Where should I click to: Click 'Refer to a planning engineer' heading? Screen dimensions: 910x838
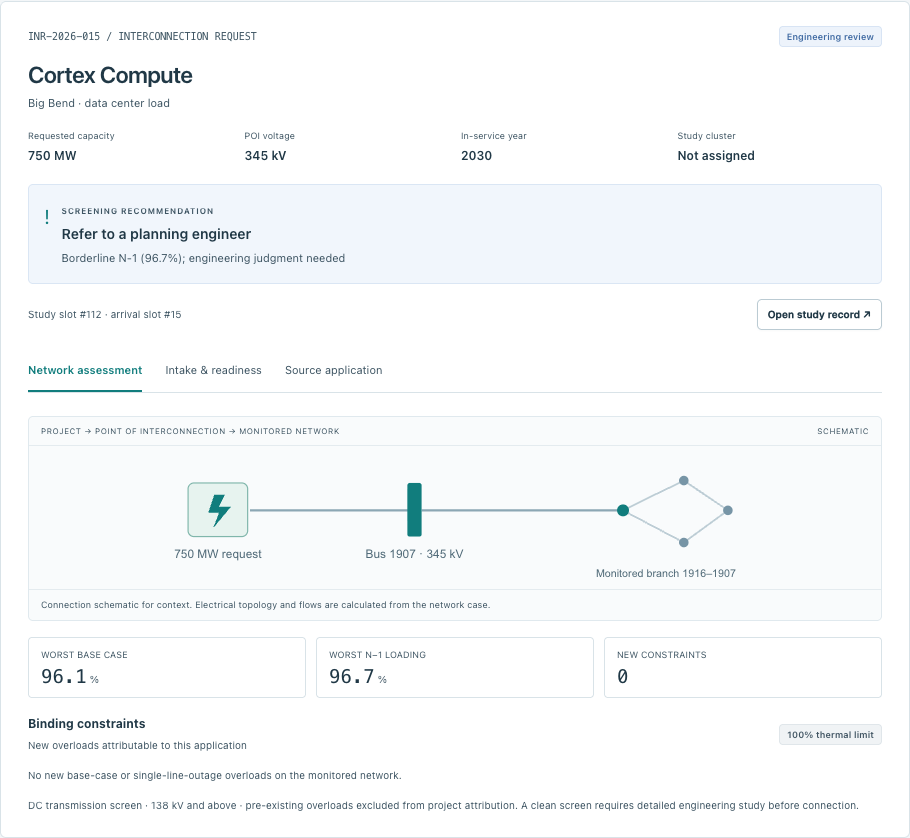point(156,234)
